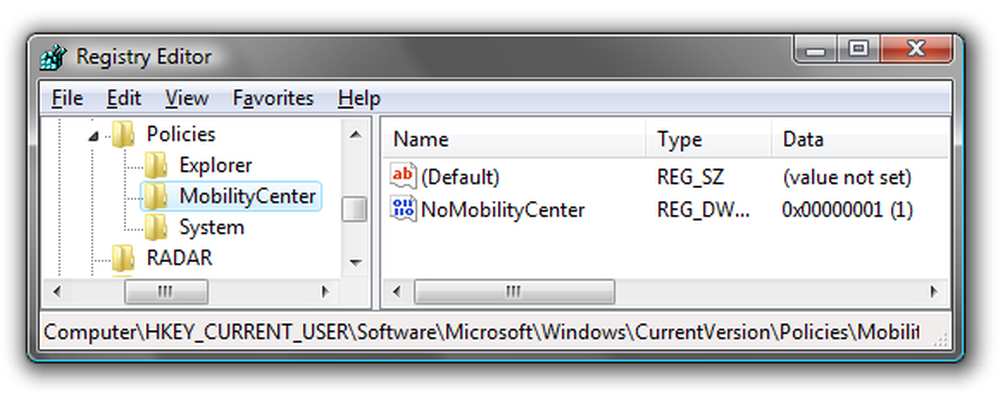Click the 0x00000001 (1) data cell

pyautogui.click(x=848, y=210)
